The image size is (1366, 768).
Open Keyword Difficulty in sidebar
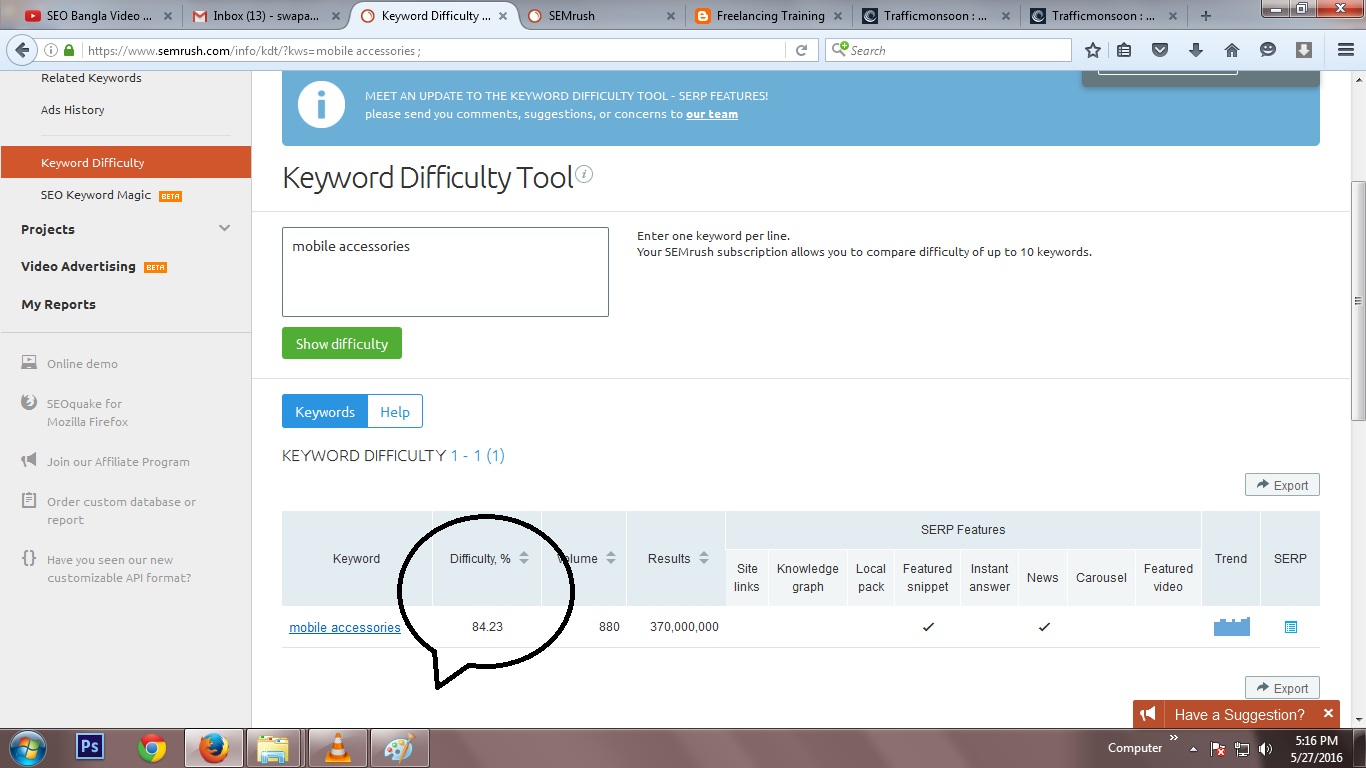126,162
